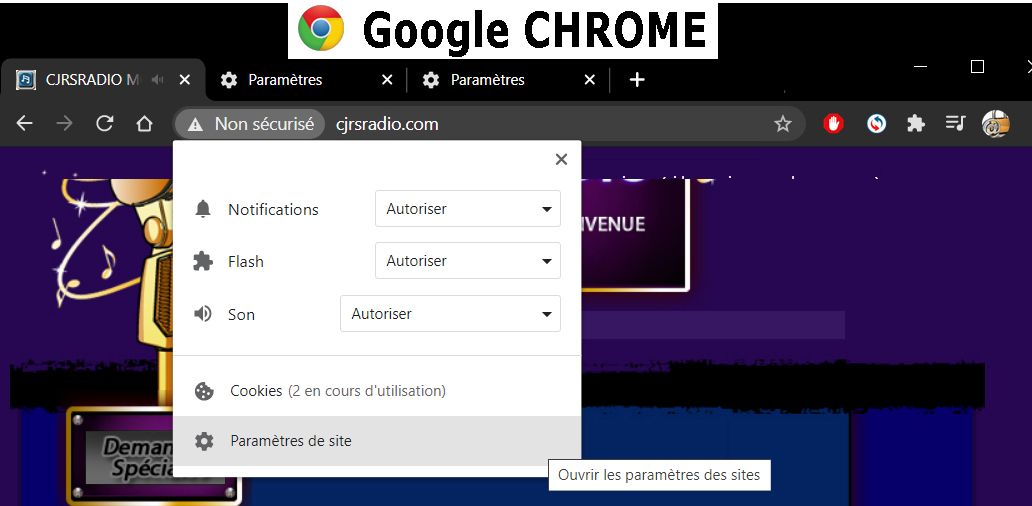Go back using the back arrow
The width and height of the screenshot is (1032, 506).
[x=24, y=124]
